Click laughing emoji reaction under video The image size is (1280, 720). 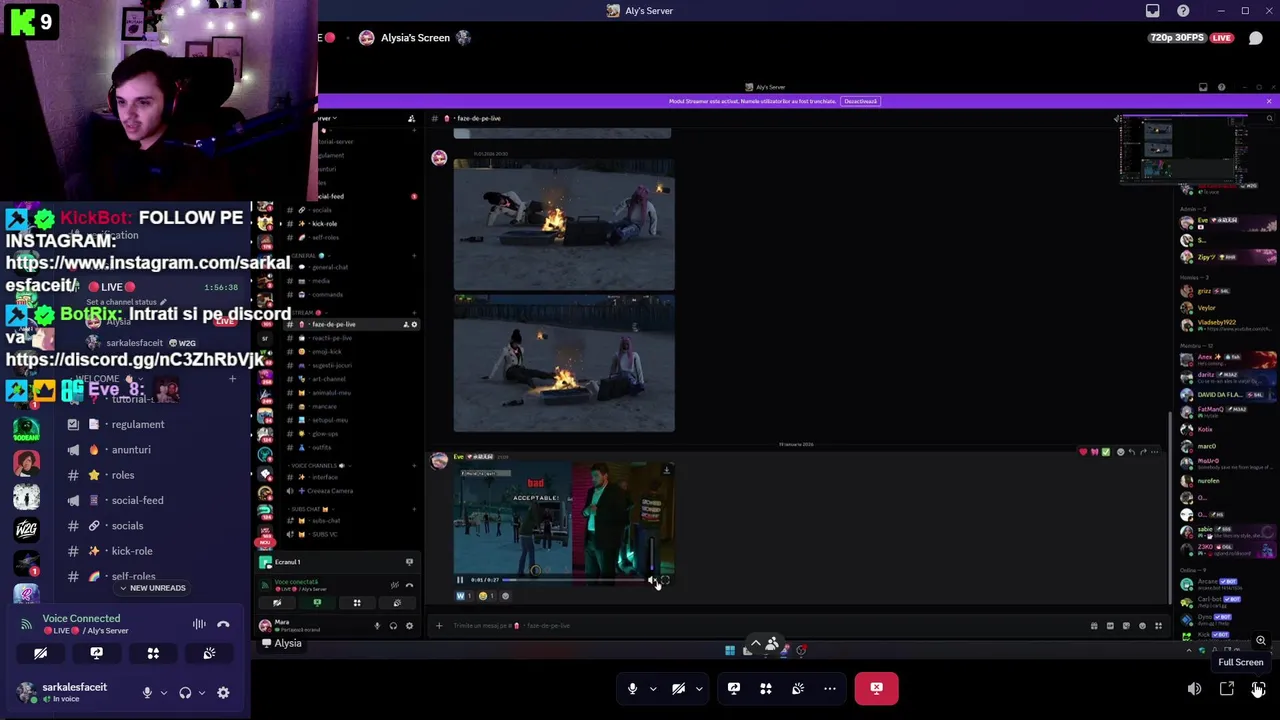coord(486,596)
